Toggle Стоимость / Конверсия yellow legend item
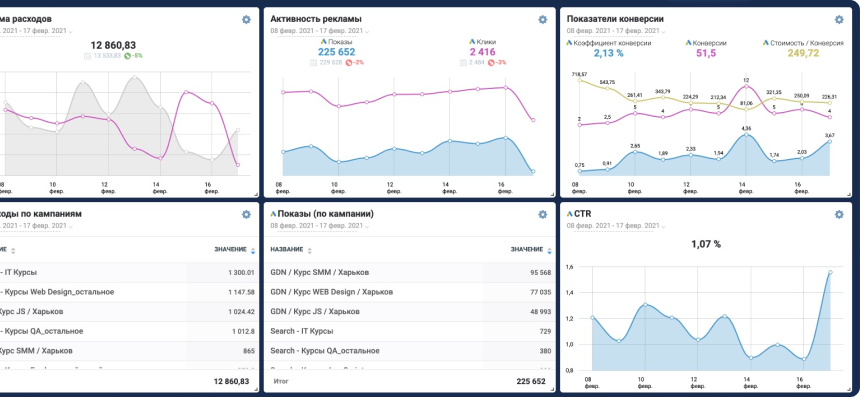The height and width of the screenshot is (397, 860). point(803,43)
